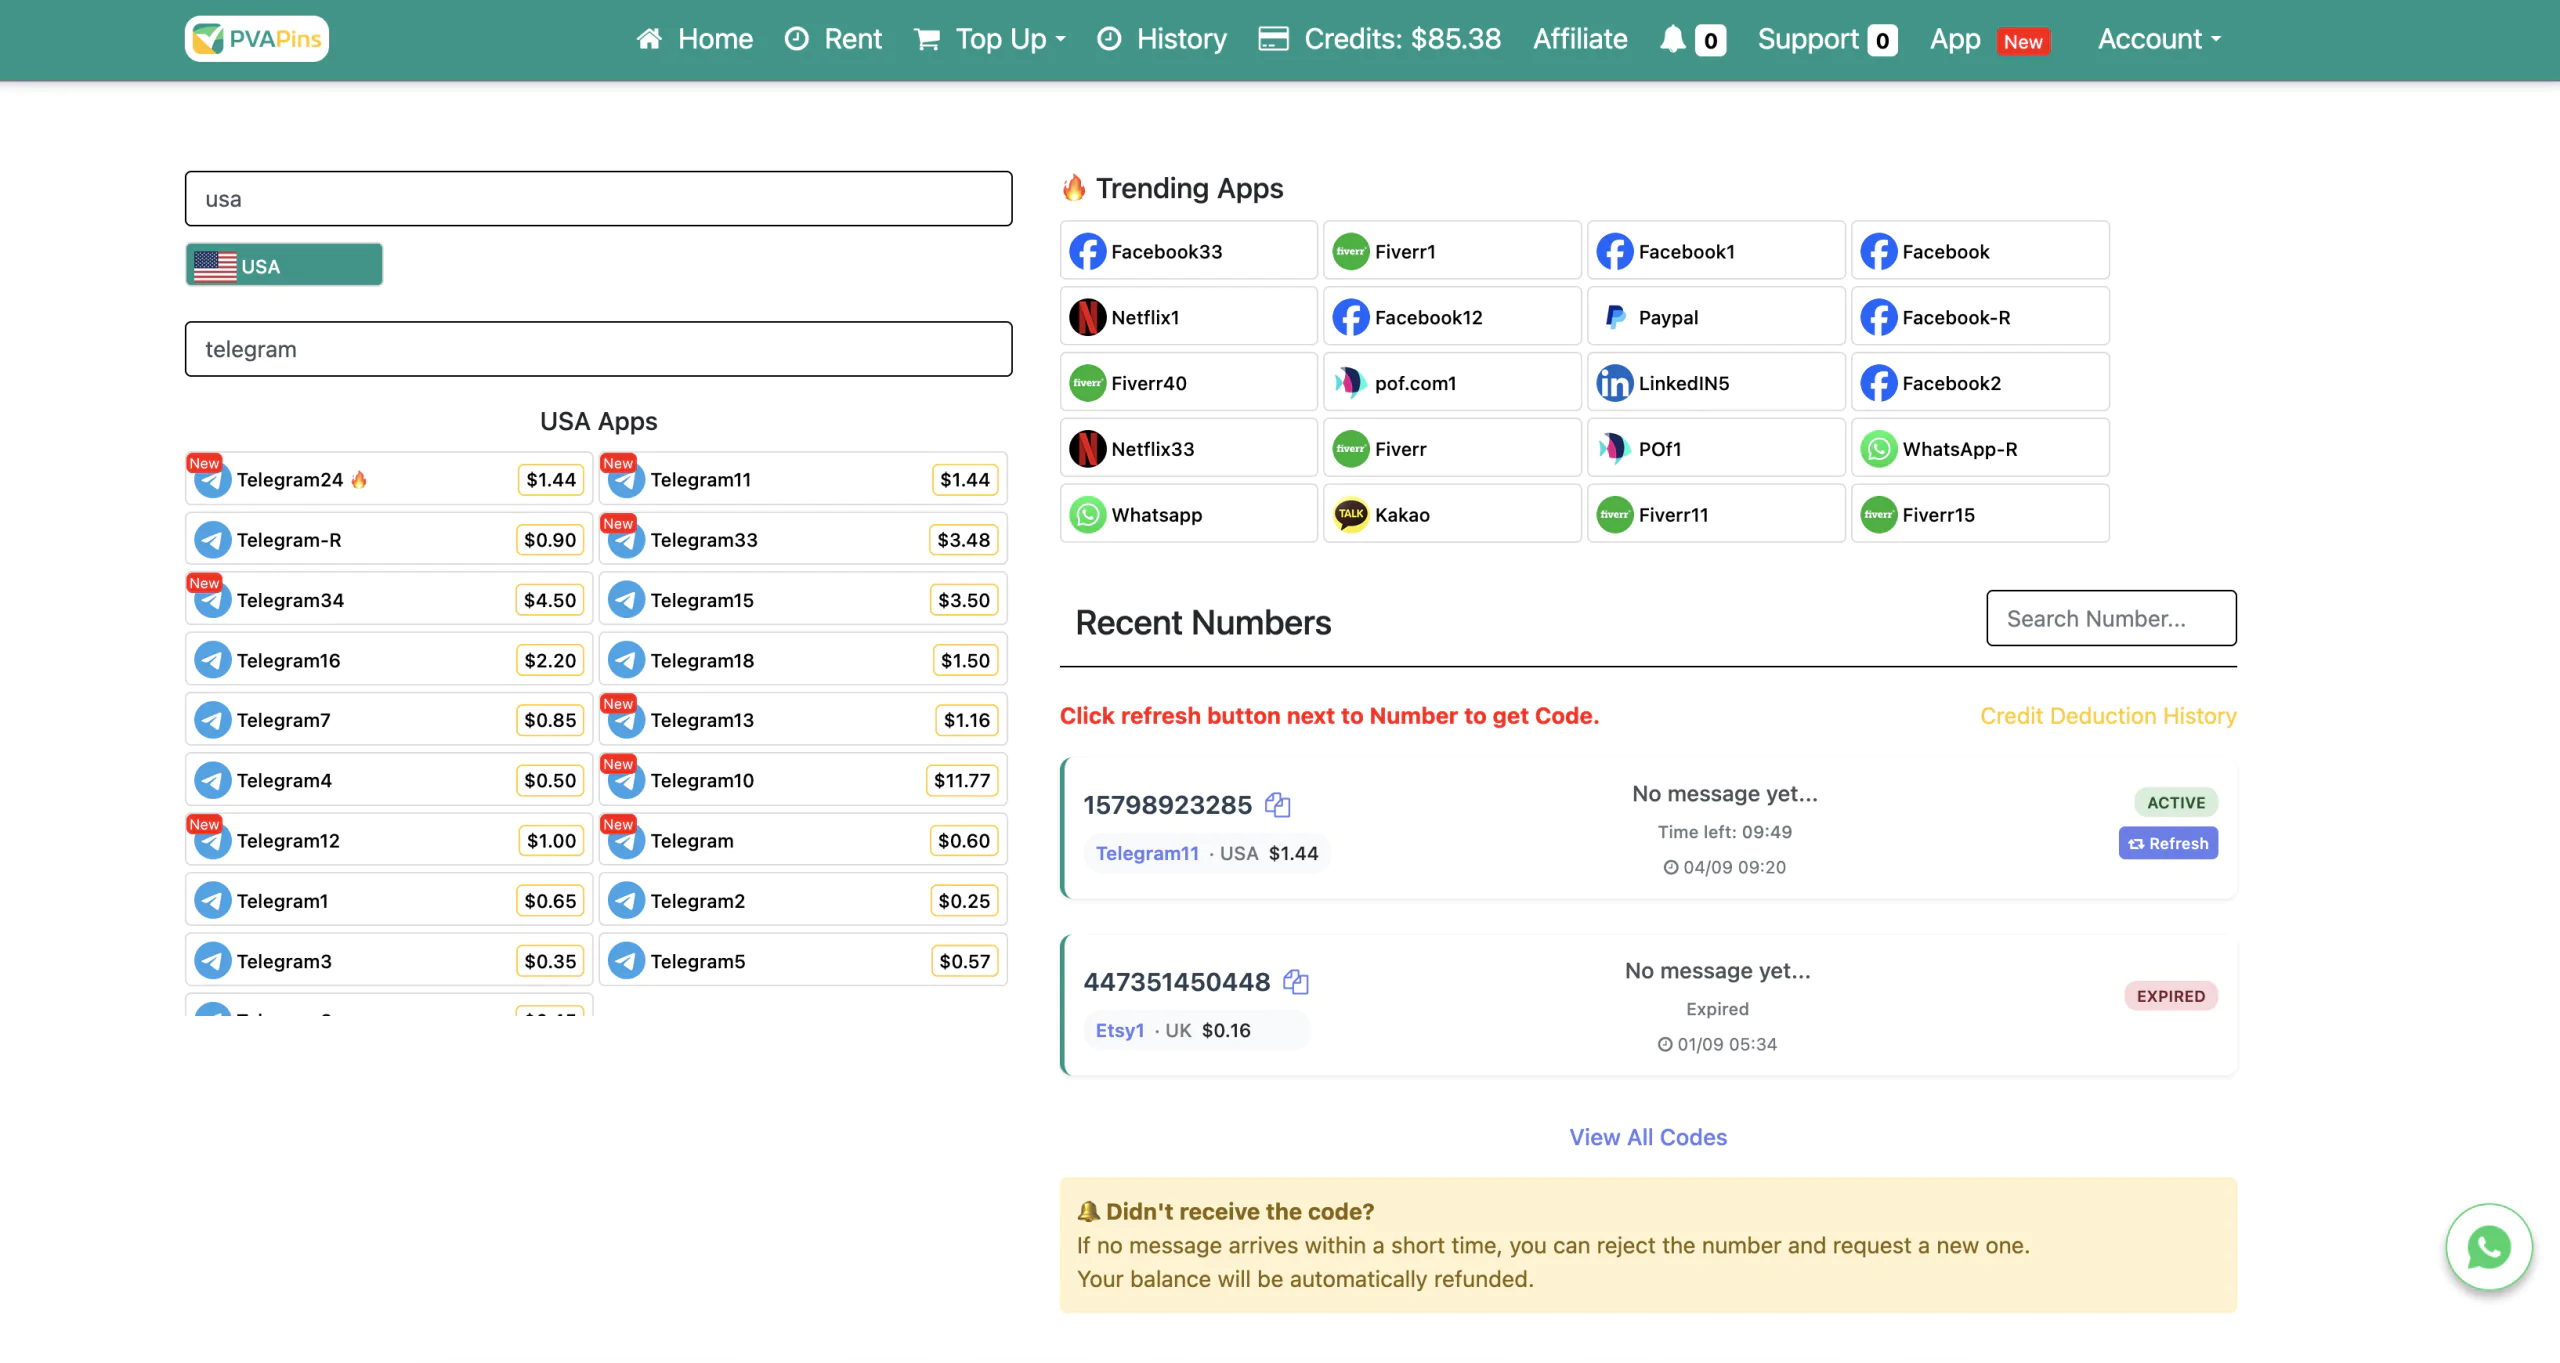Select Fiverr11 trending app
2560x1363 pixels.
1716,515
